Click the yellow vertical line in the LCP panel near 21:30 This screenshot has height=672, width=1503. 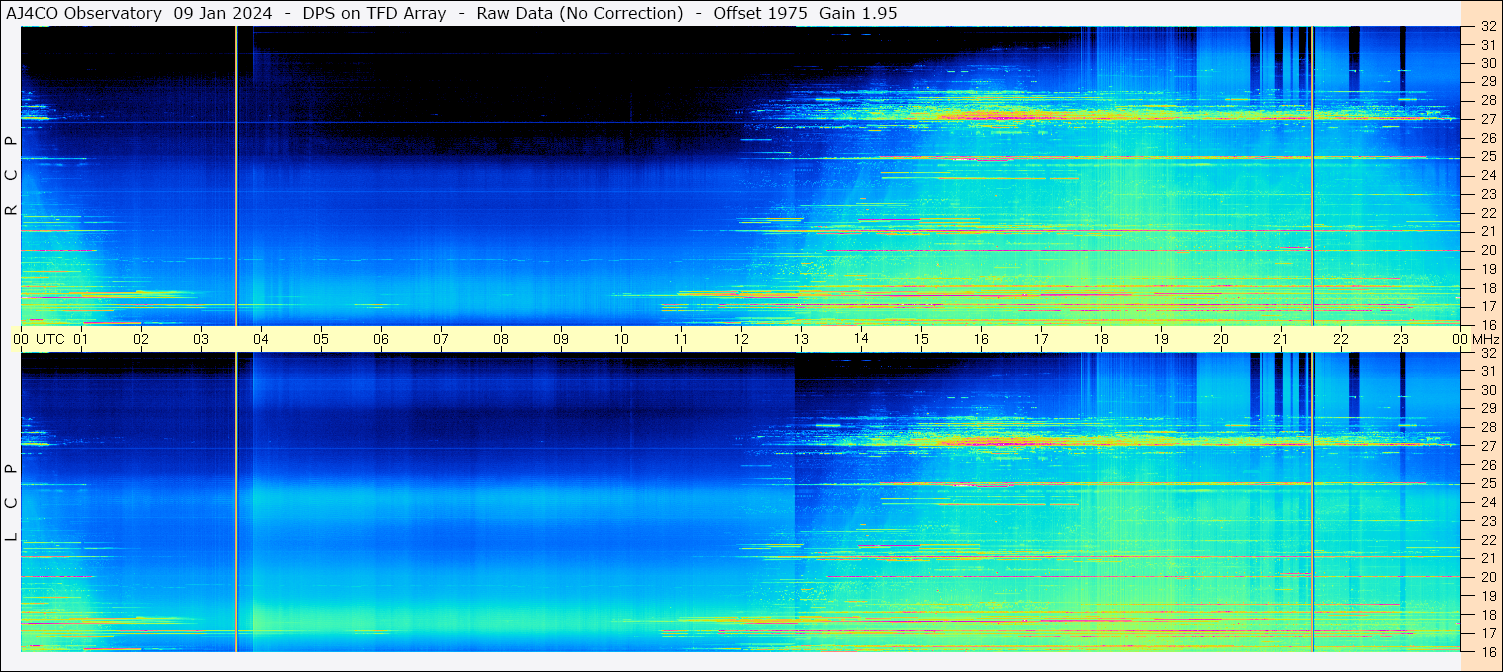1312,500
